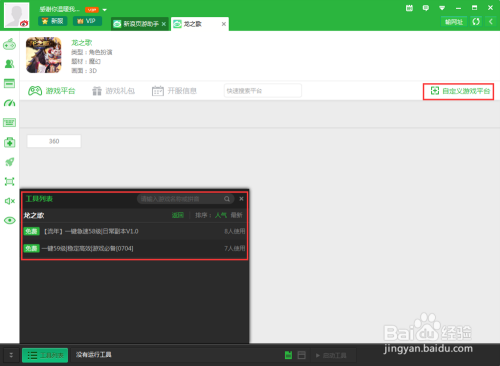Open the card/window icon in left sidebar

(x=9, y=83)
